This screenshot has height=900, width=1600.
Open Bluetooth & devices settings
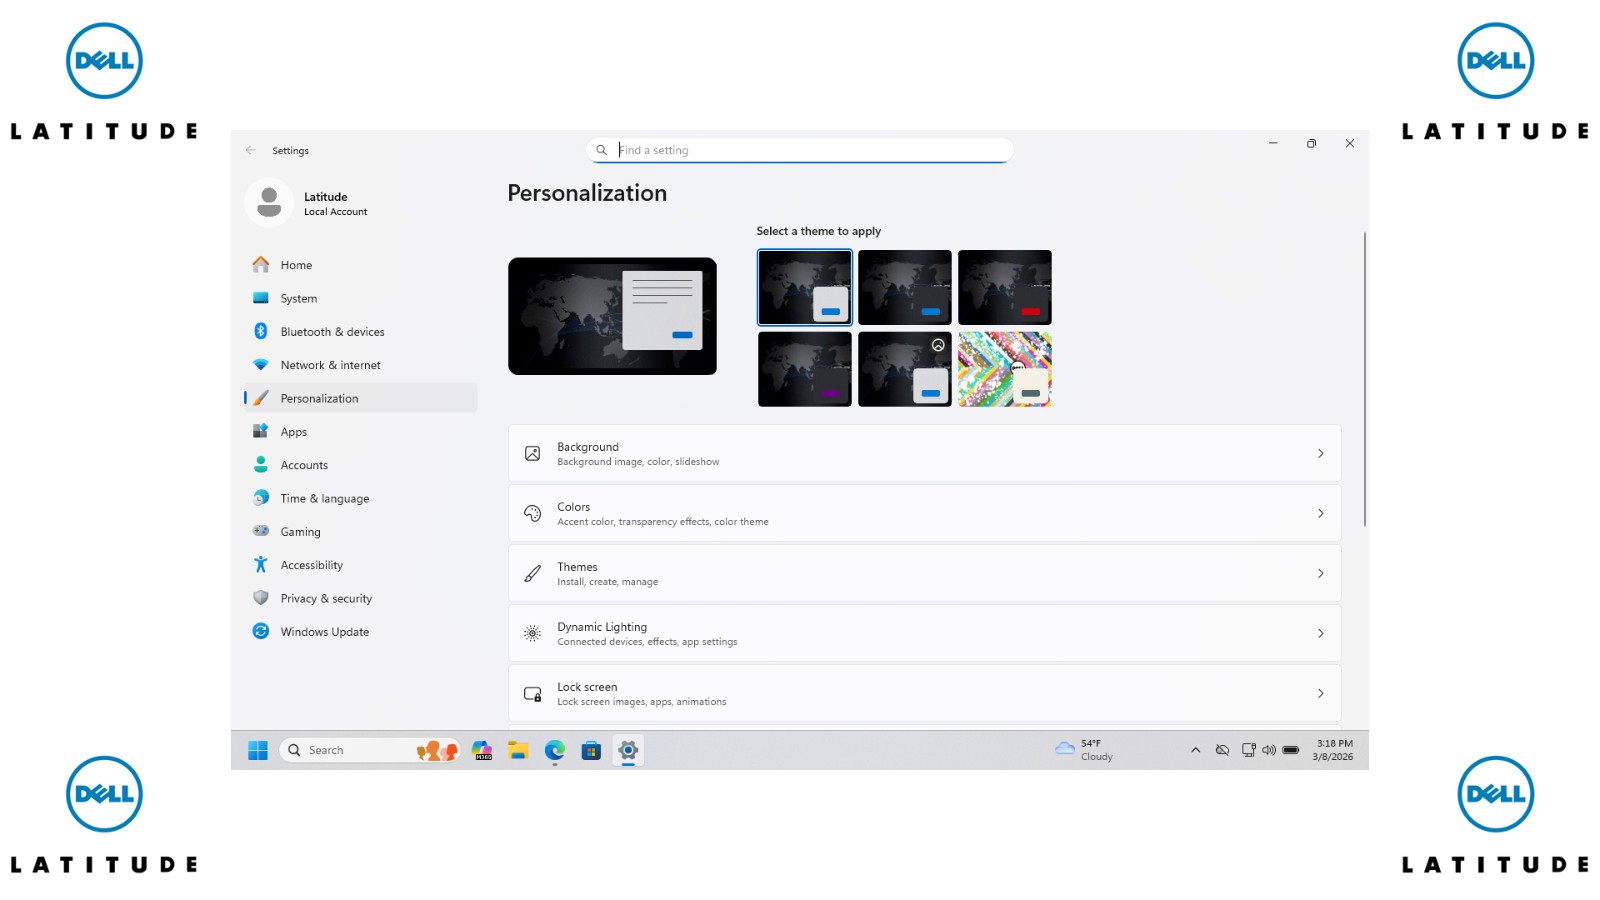tap(360, 332)
